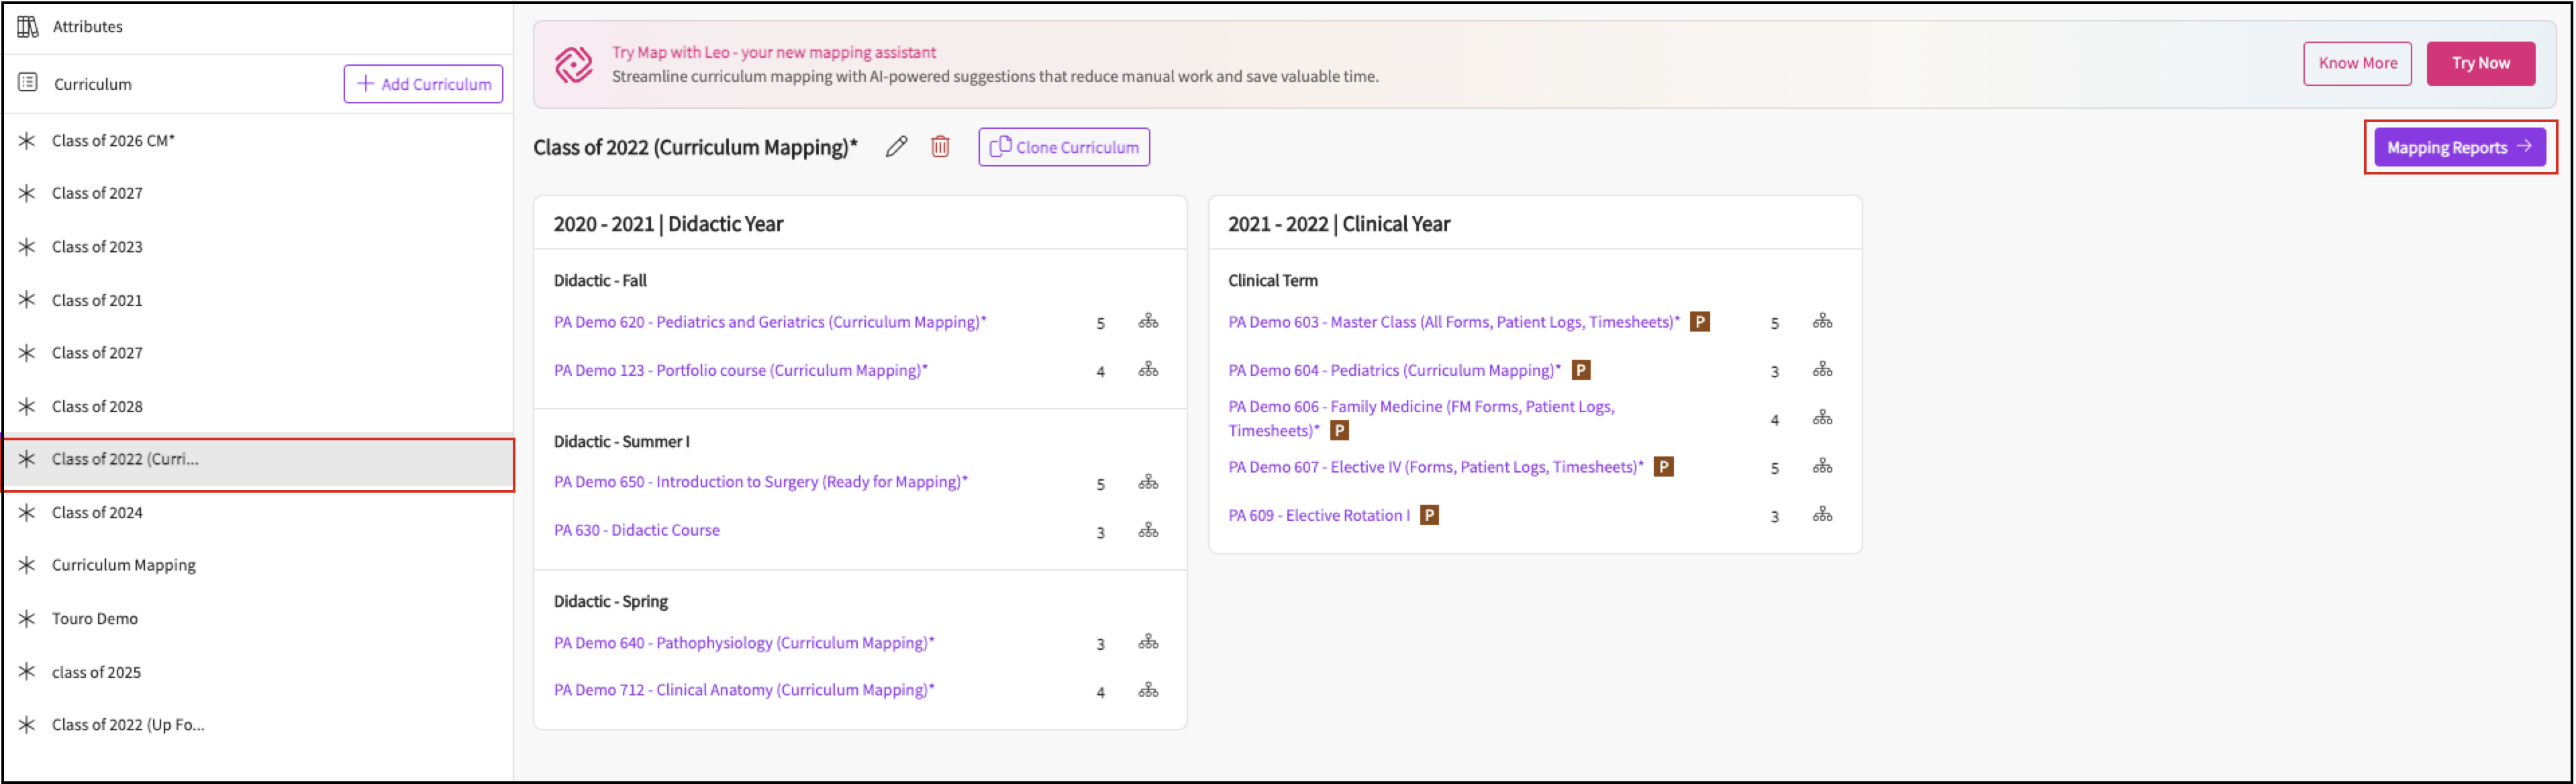Image resolution: width=2576 pixels, height=784 pixels.
Task: Open the Attributes section in sidebar
Action: point(87,27)
